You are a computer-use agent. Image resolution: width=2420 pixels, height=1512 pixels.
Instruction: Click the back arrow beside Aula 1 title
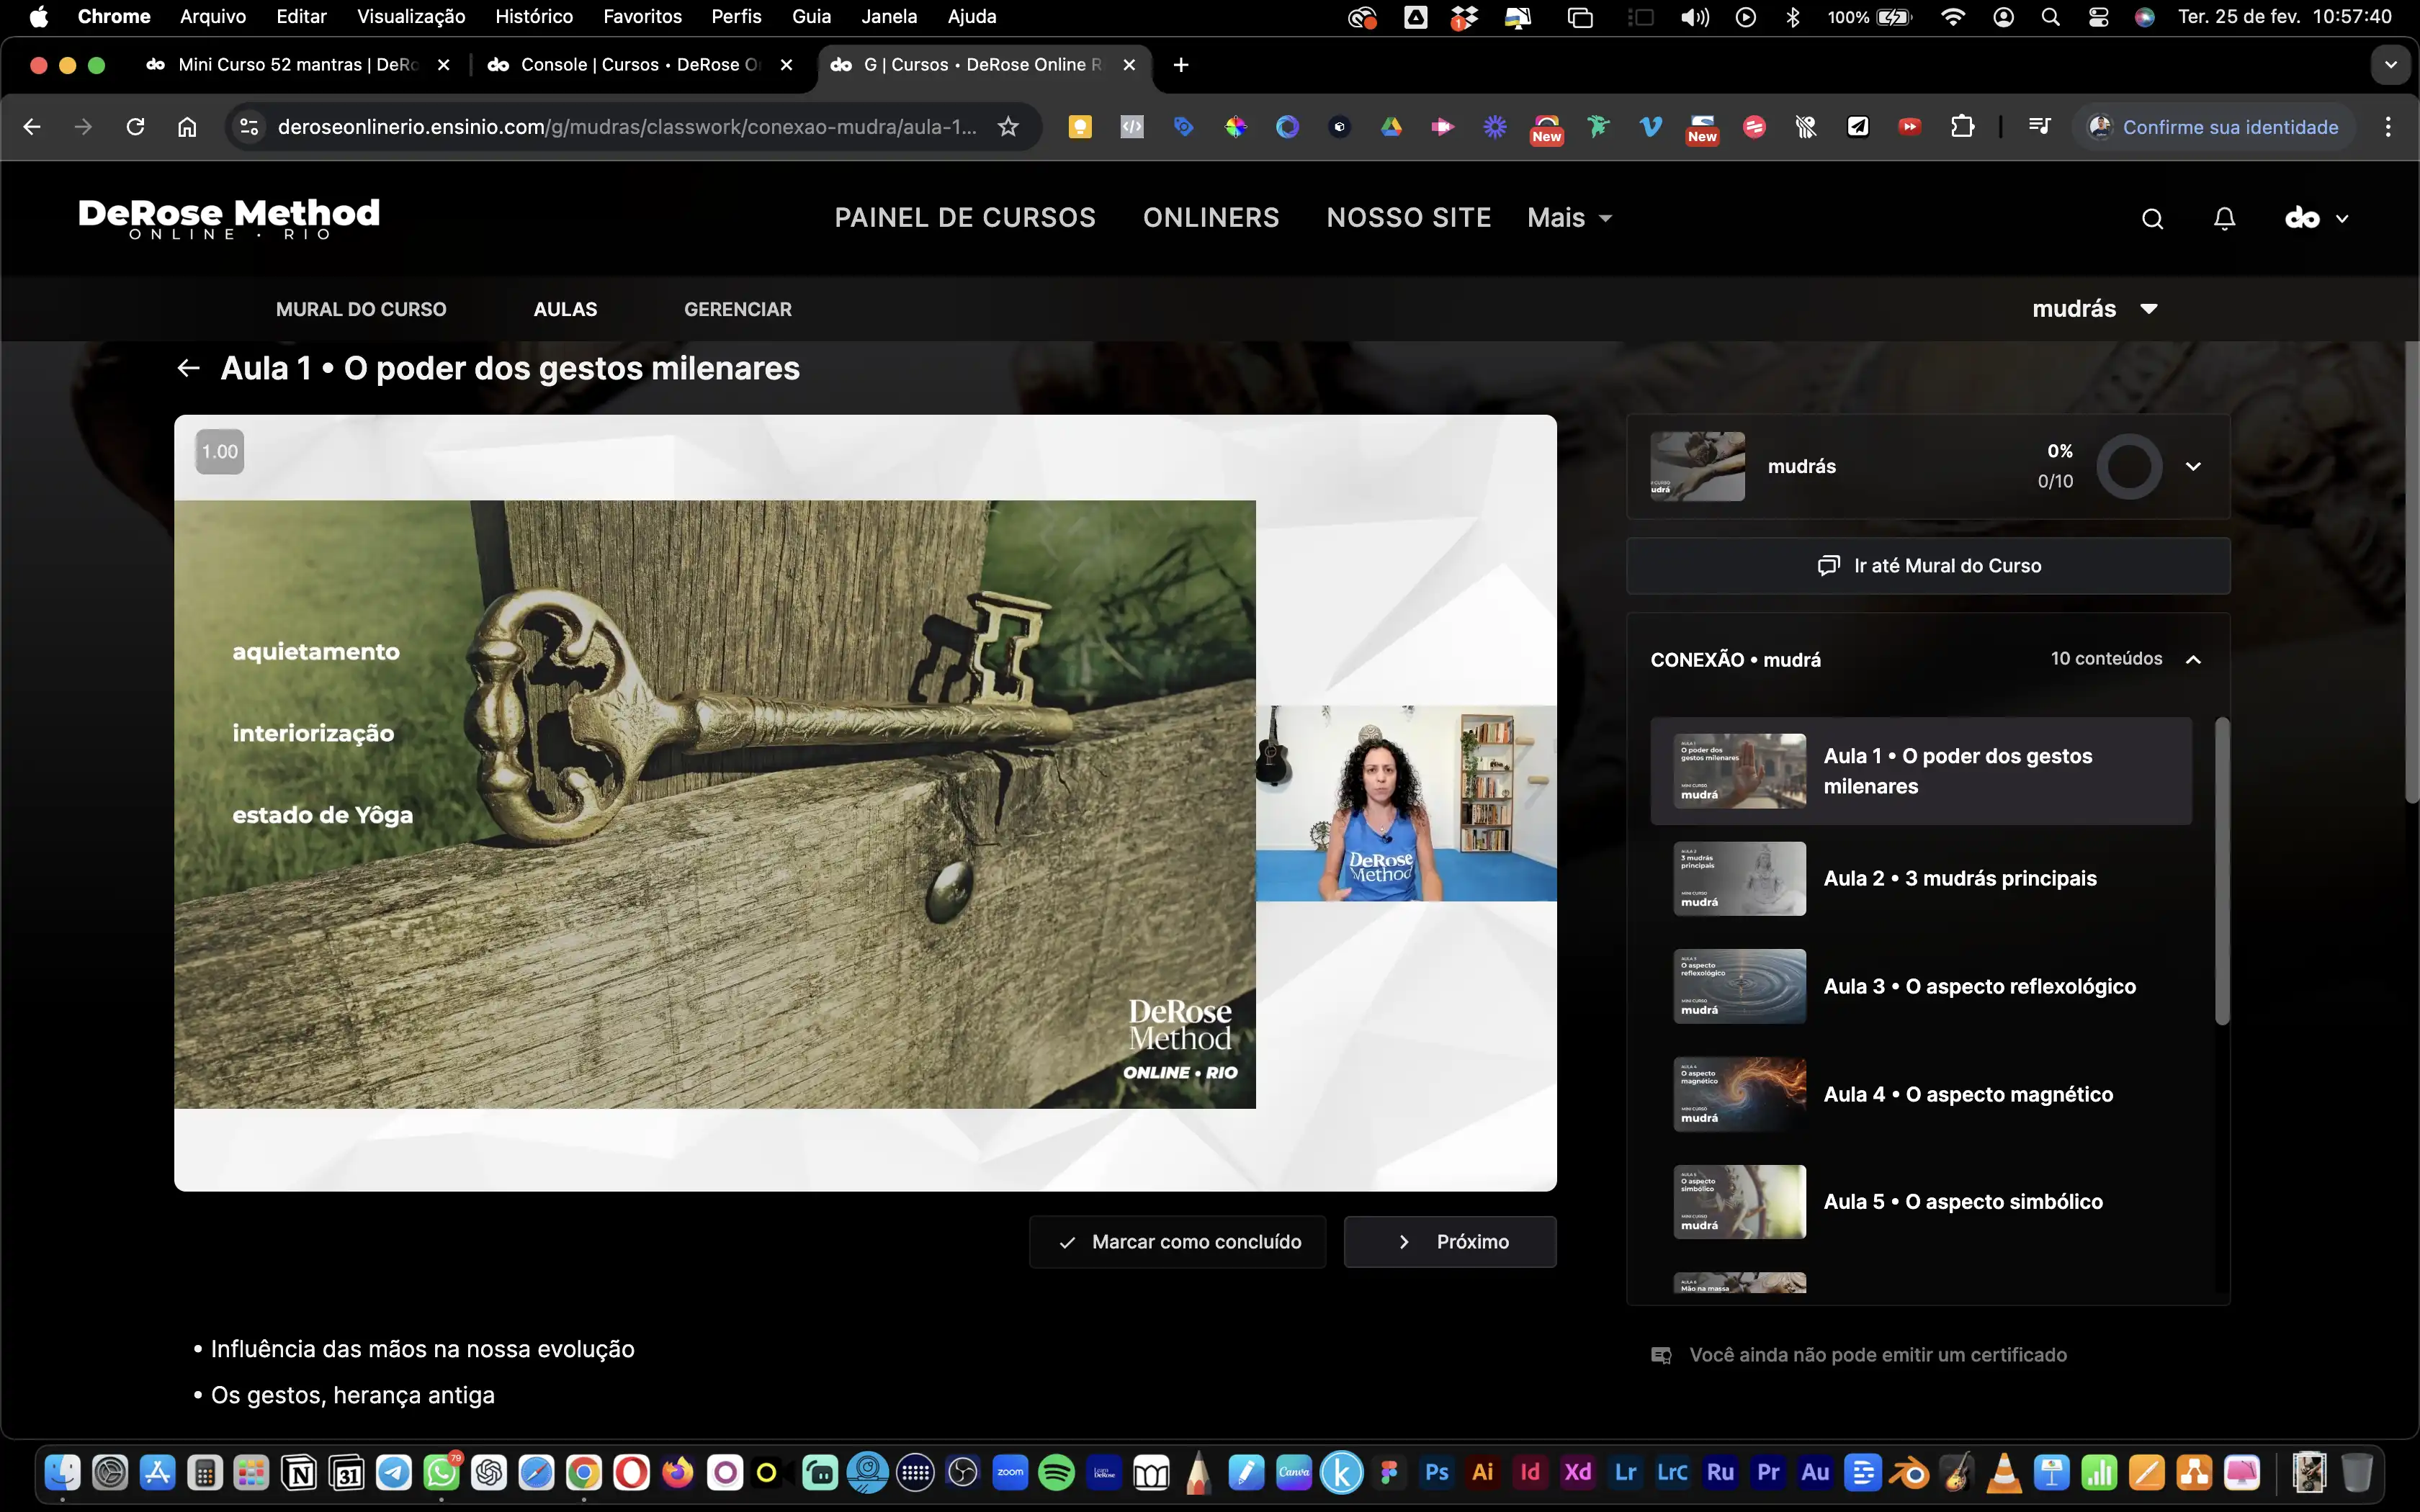[188, 368]
